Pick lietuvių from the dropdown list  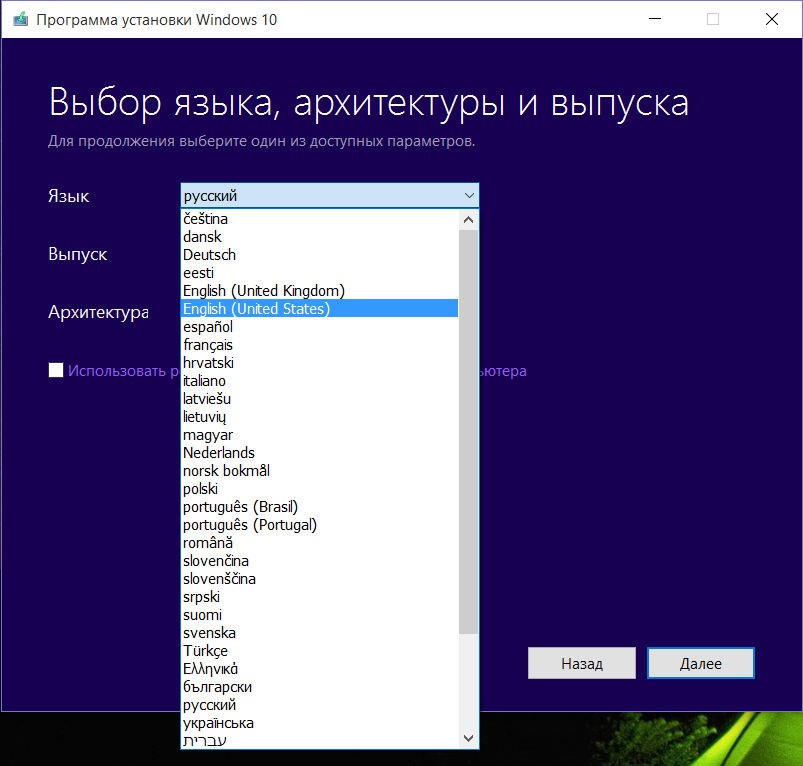point(320,417)
